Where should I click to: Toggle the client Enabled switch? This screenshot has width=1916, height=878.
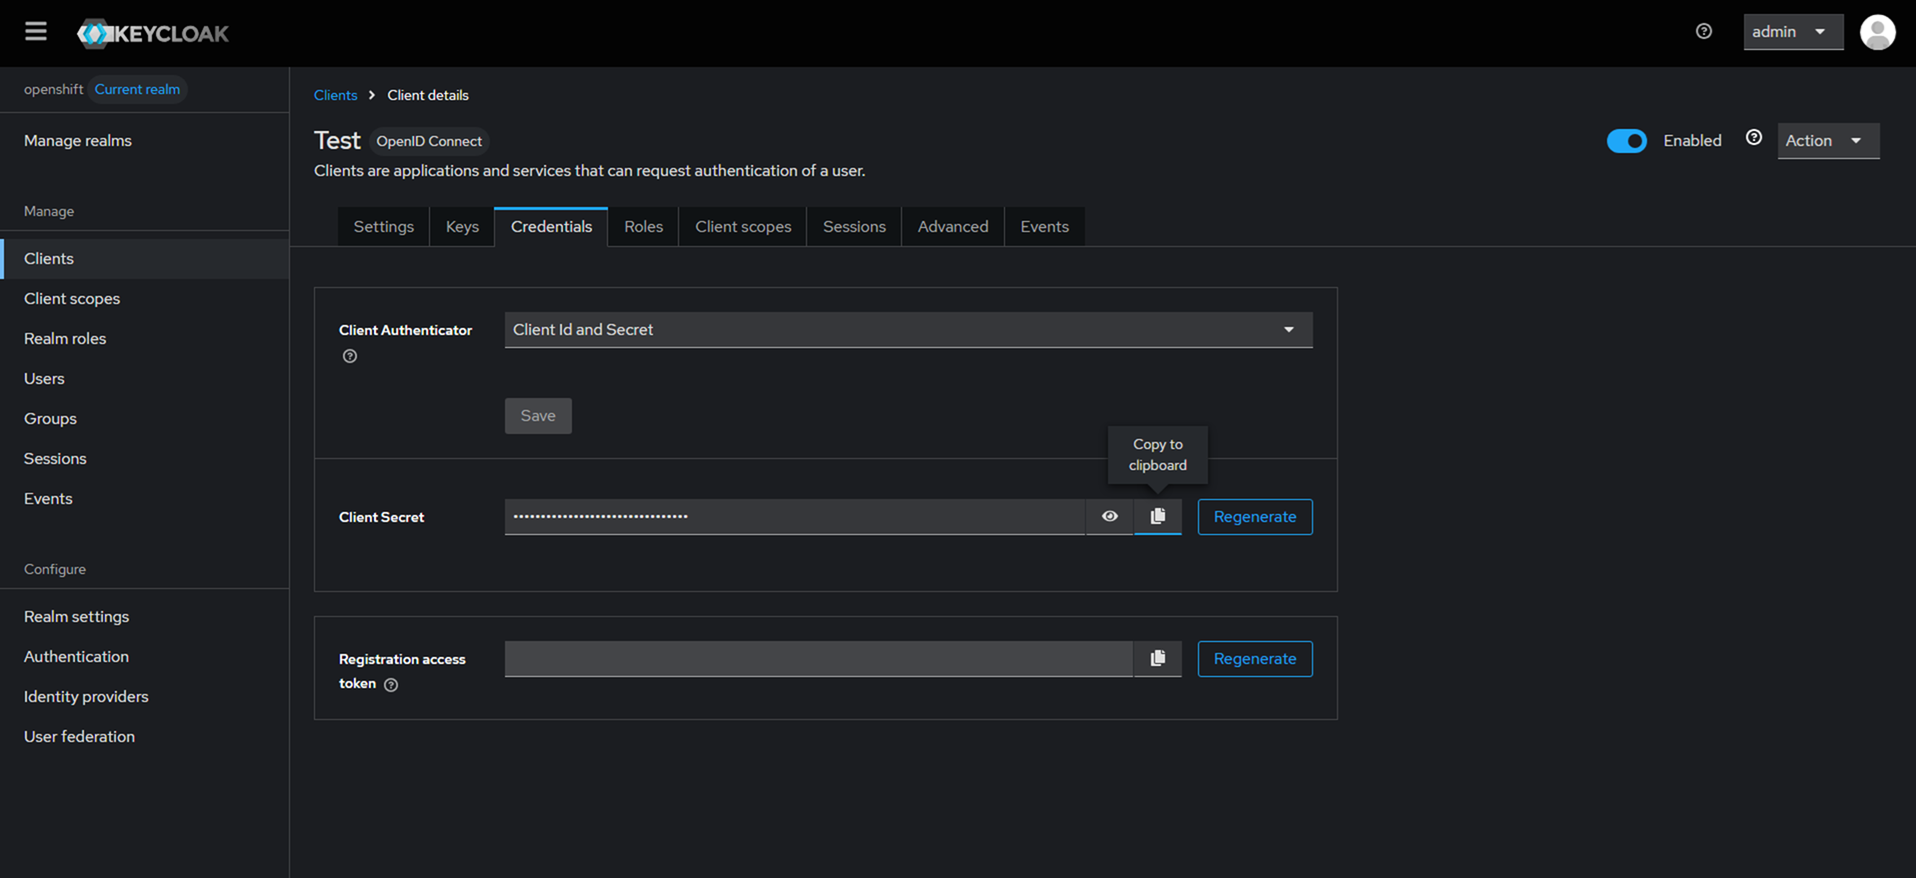[1626, 141]
